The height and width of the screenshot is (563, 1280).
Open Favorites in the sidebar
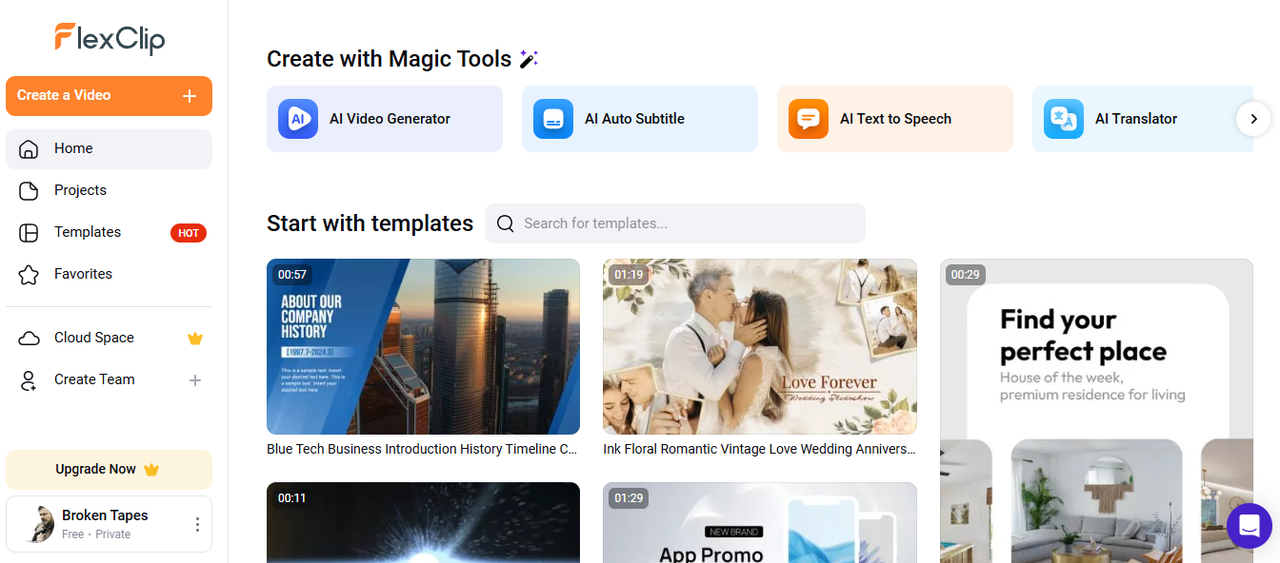(109, 274)
